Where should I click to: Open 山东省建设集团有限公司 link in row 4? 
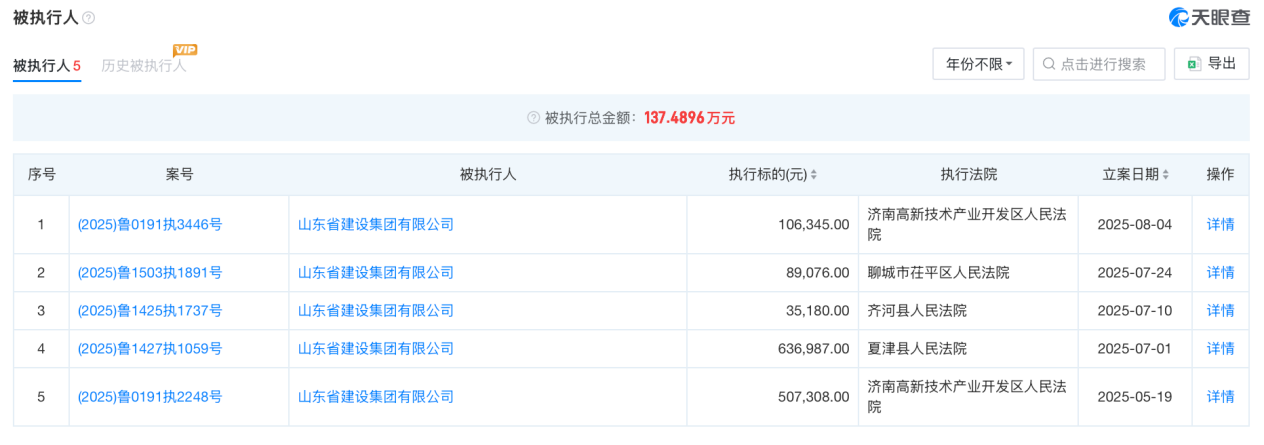click(376, 349)
